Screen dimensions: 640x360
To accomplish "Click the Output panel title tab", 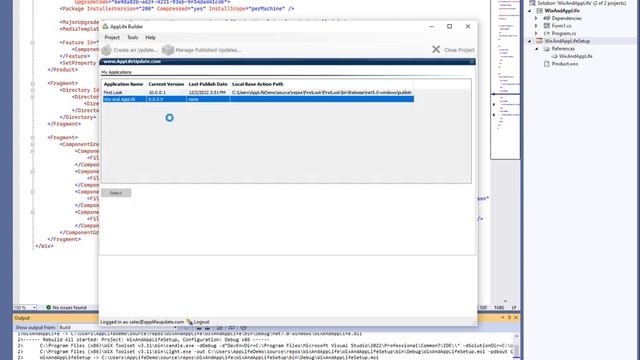I will (22, 318).
